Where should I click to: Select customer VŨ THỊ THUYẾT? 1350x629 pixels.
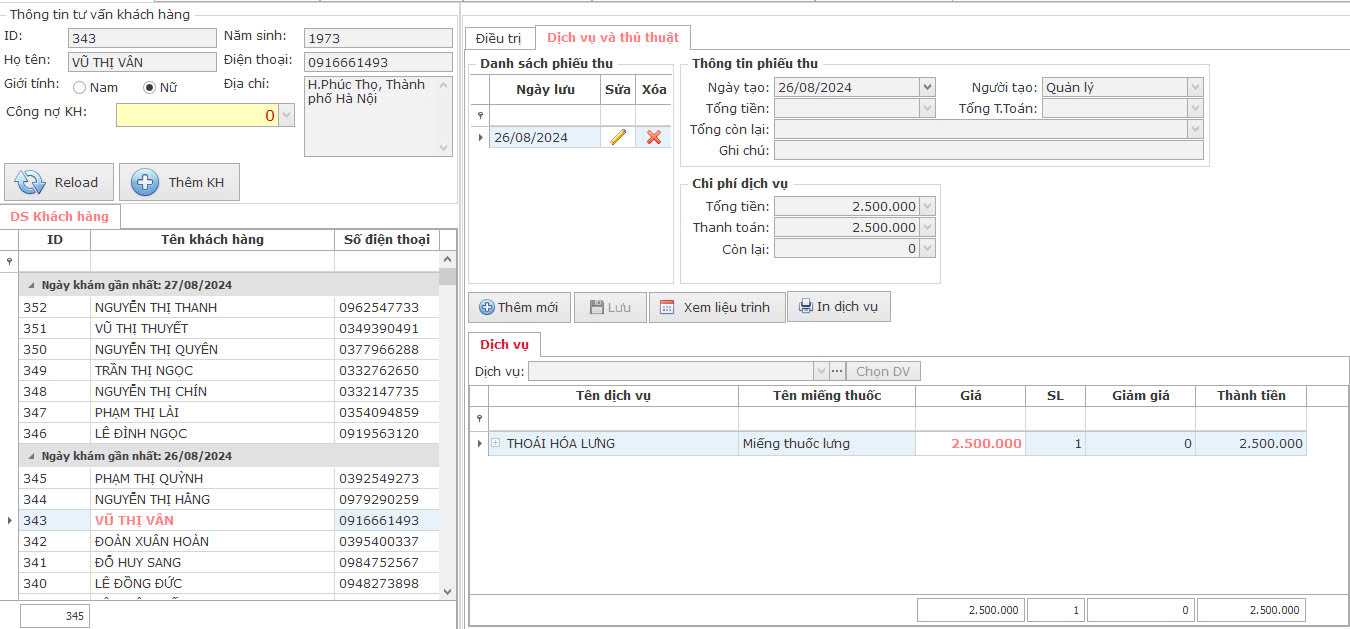pos(141,328)
